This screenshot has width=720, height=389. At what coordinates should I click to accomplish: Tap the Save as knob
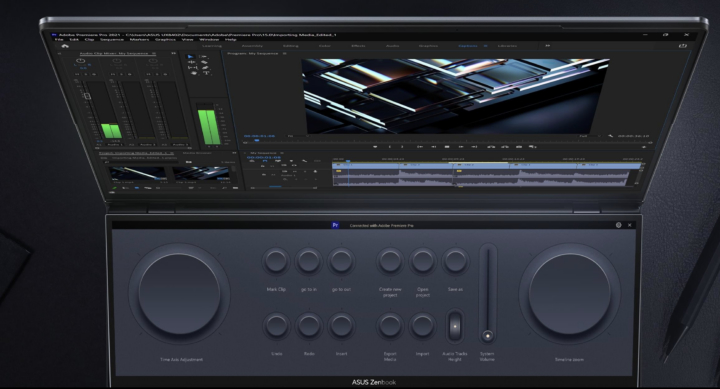point(455,261)
